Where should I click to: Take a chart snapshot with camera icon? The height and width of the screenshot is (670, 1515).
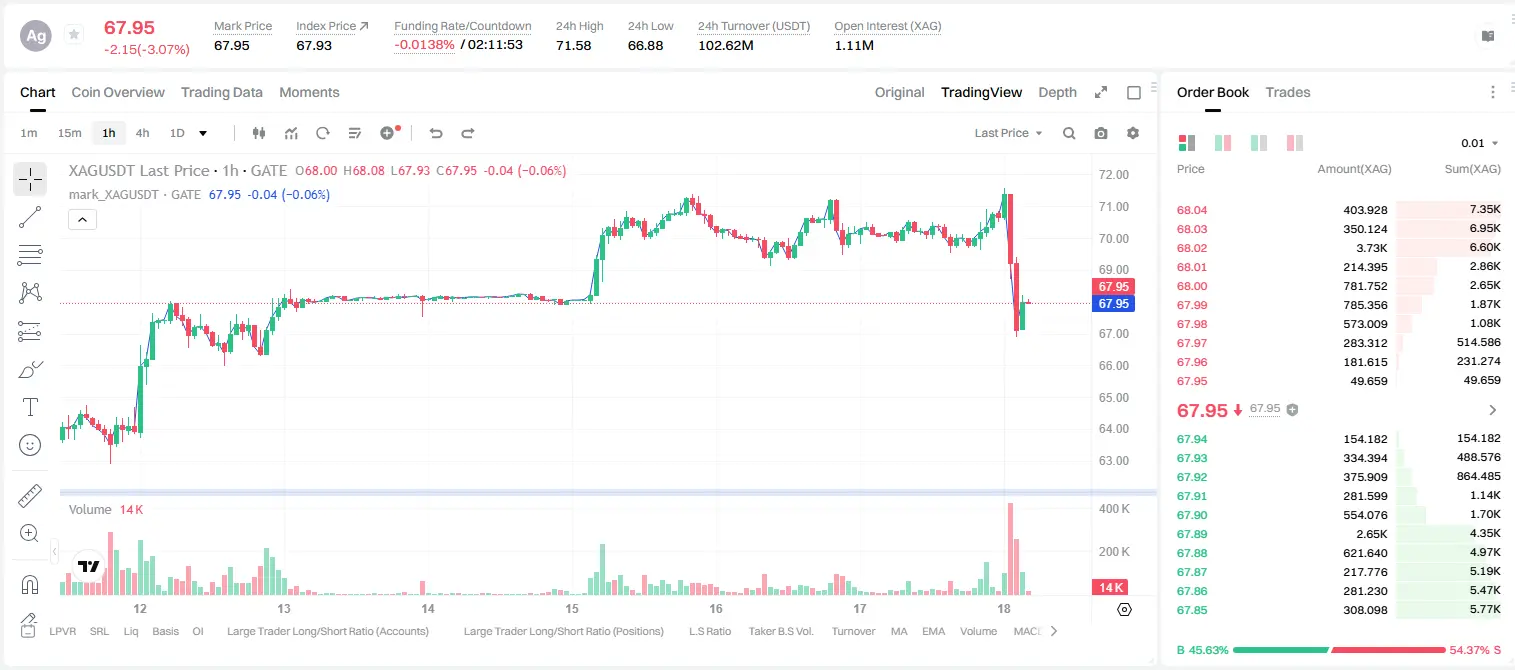1101,133
